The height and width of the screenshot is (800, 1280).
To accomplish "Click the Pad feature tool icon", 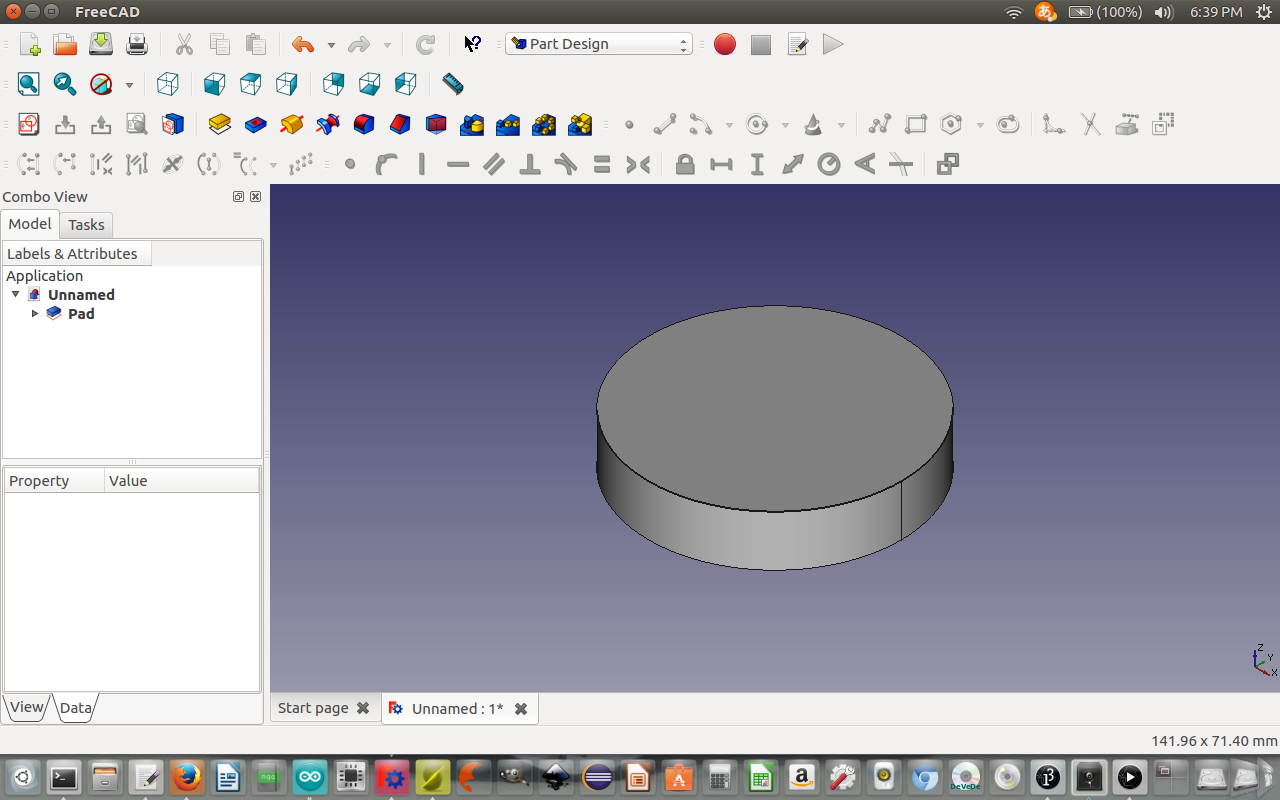I will click(220, 124).
